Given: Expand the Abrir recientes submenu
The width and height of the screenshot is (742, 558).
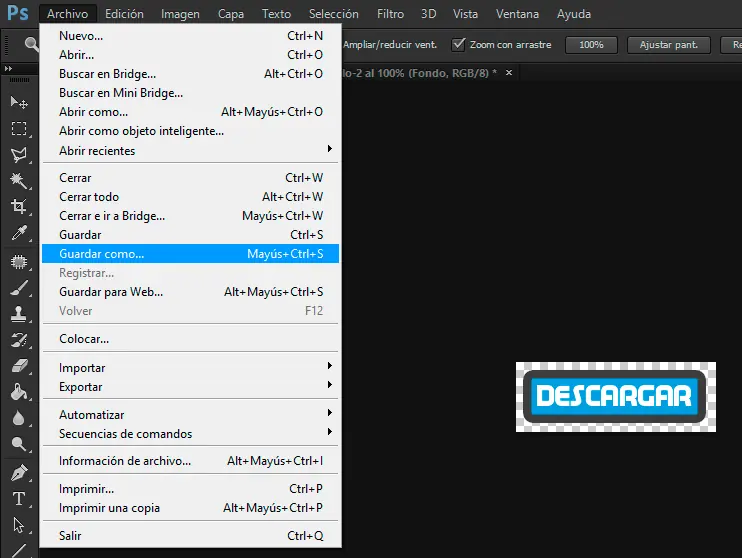Looking at the screenshot, I should click(x=191, y=151).
